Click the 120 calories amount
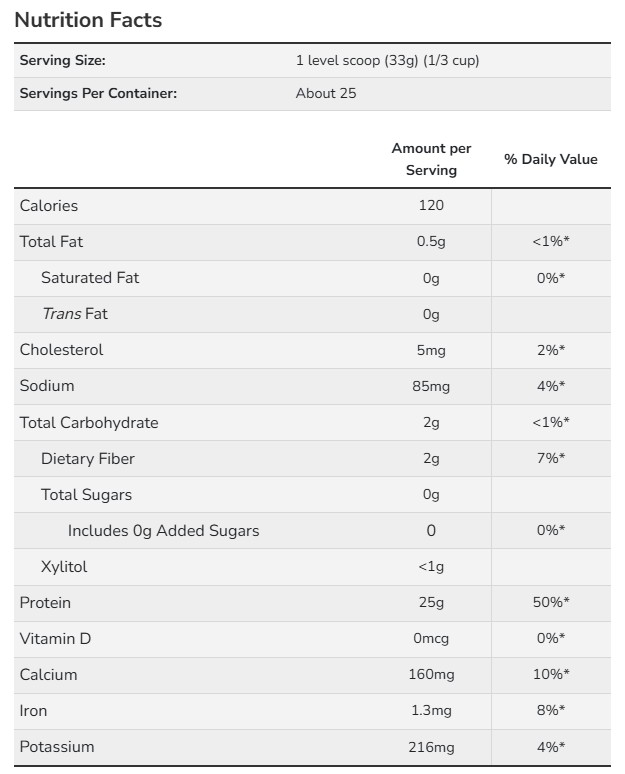 click(x=431, y=206)
